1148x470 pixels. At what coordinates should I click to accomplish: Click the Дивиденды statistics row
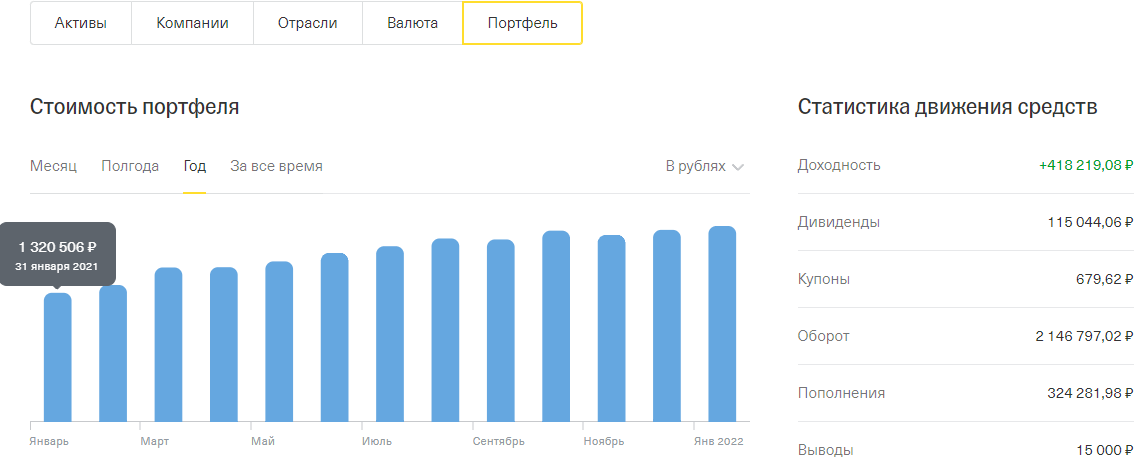click(x=965, y=222)
